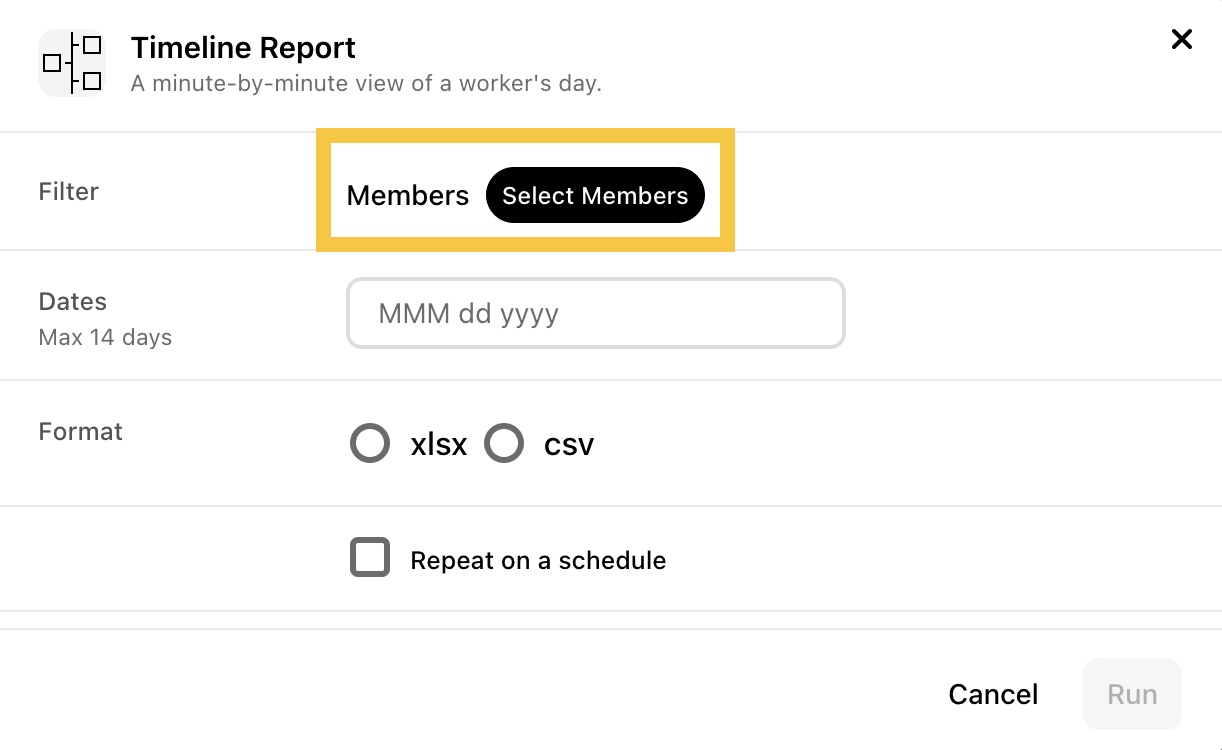Cancel the report dialog
Viewport: 1222px width, 750px height.
993,694
